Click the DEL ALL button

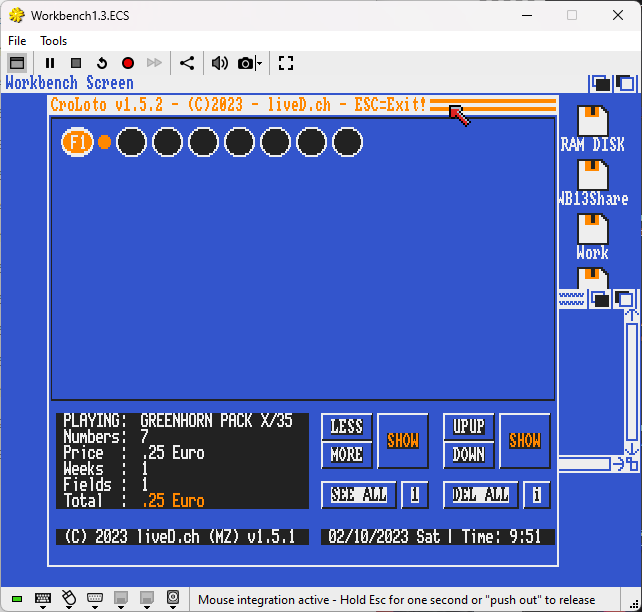click(481, 495)
